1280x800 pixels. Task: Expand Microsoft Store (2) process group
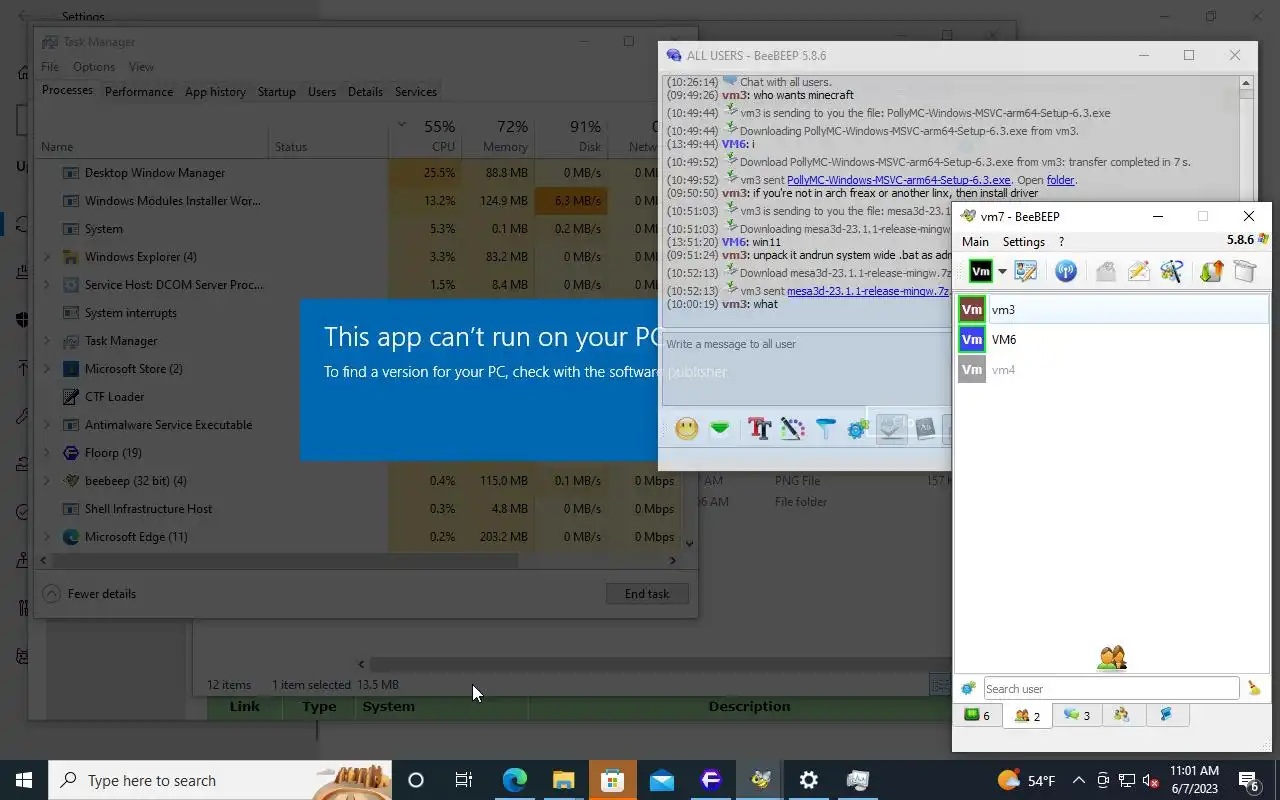[x=47, y=369]
